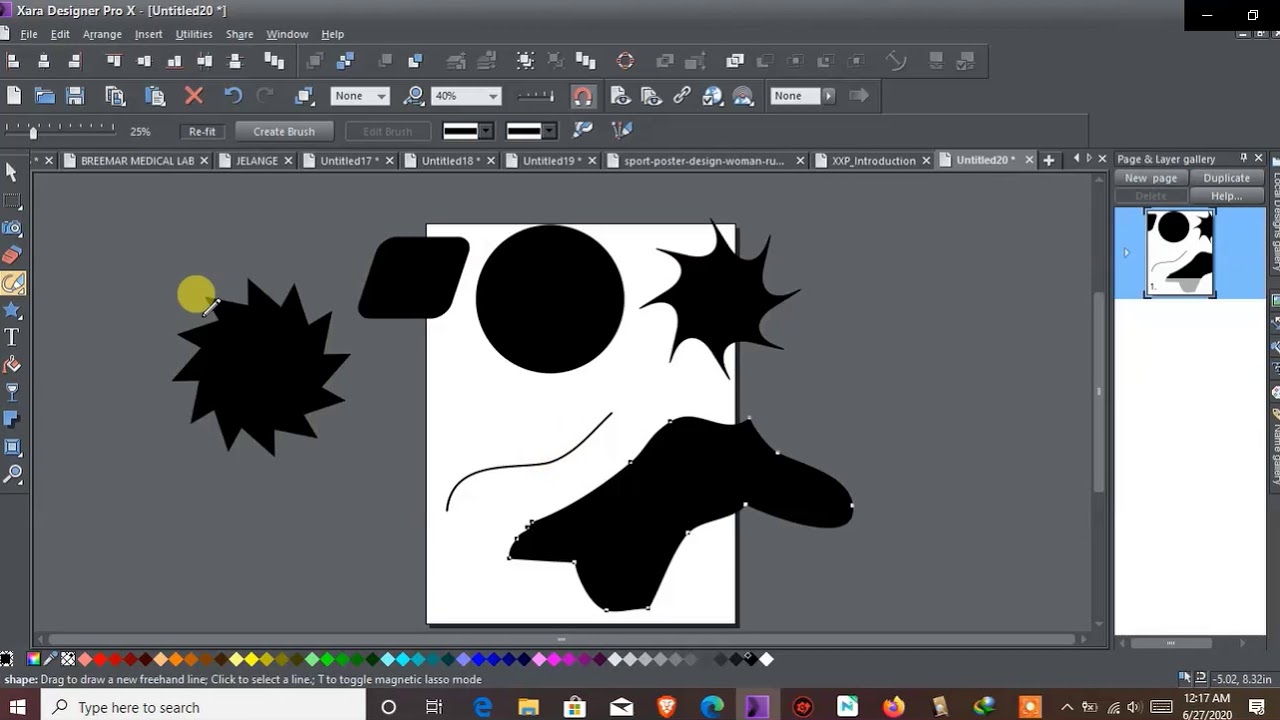This screenshot has height=720, width=1280.
Task: Open the colour editor icon
Action: (33, 659)
